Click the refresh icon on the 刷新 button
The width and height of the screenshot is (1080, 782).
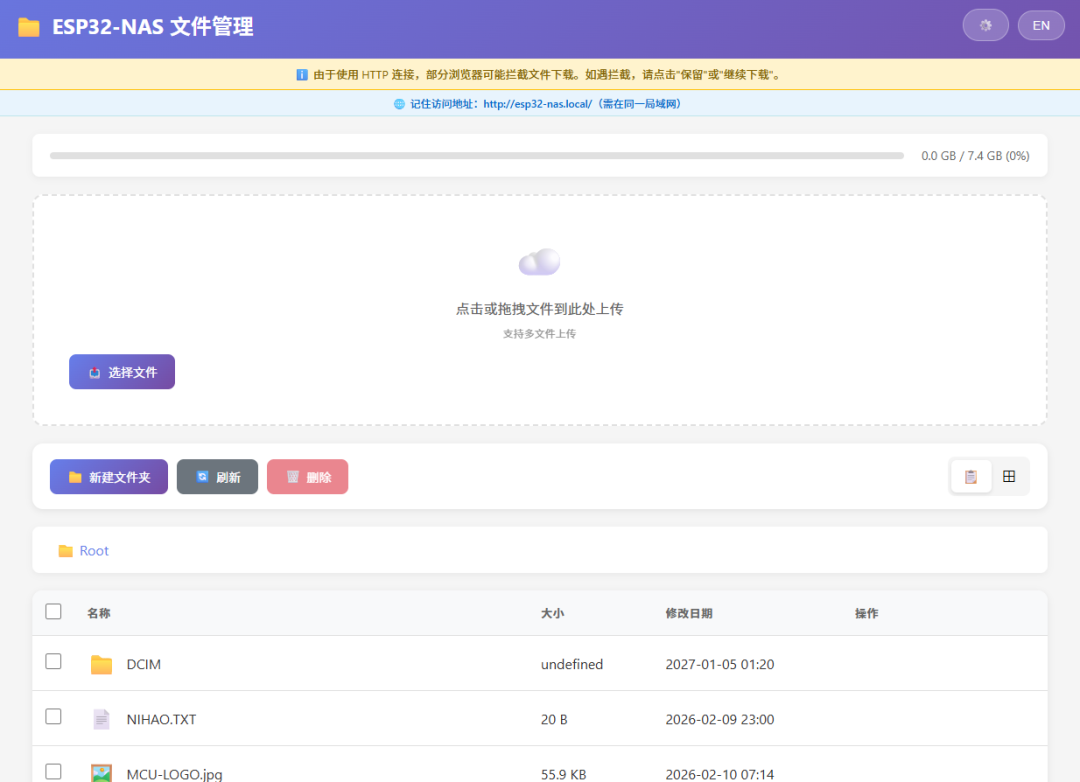pos(200,476)
